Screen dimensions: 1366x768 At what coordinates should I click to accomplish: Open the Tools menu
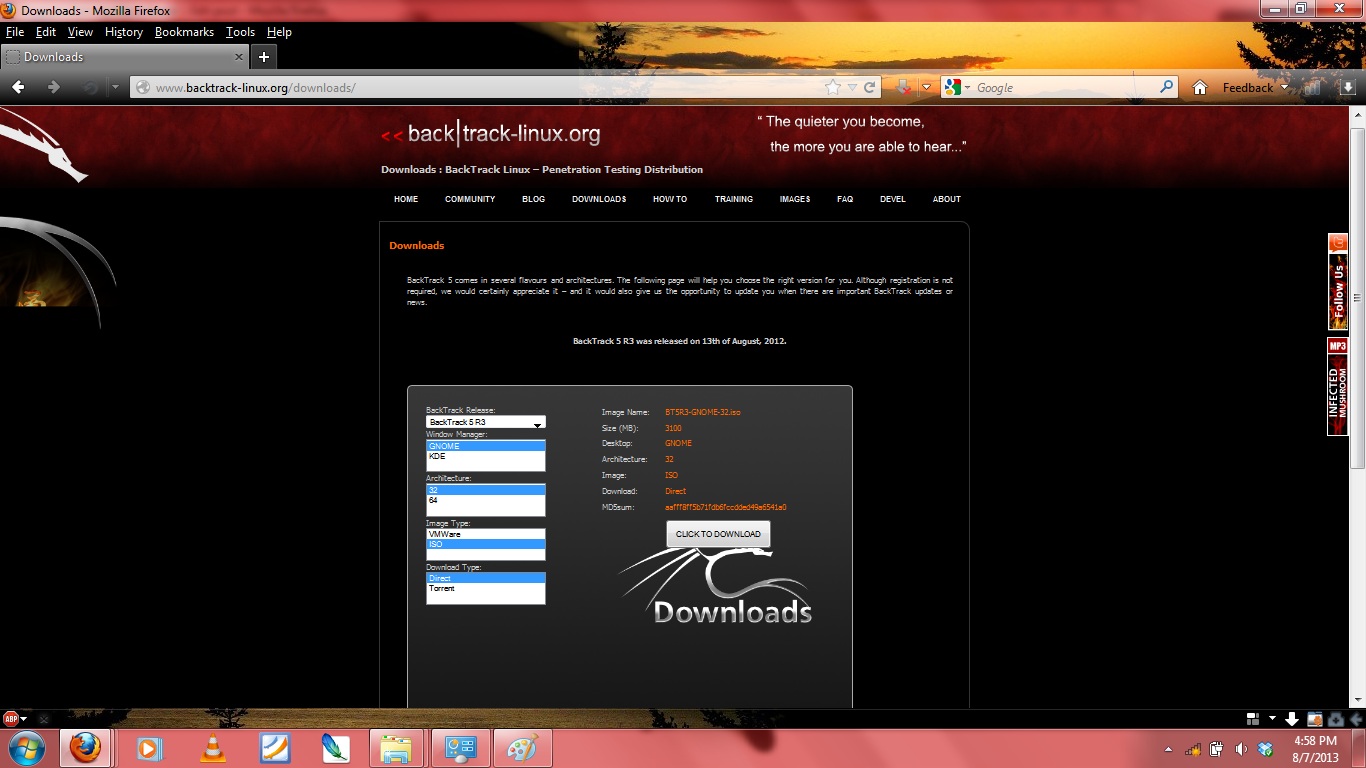(x=240, y=32)
